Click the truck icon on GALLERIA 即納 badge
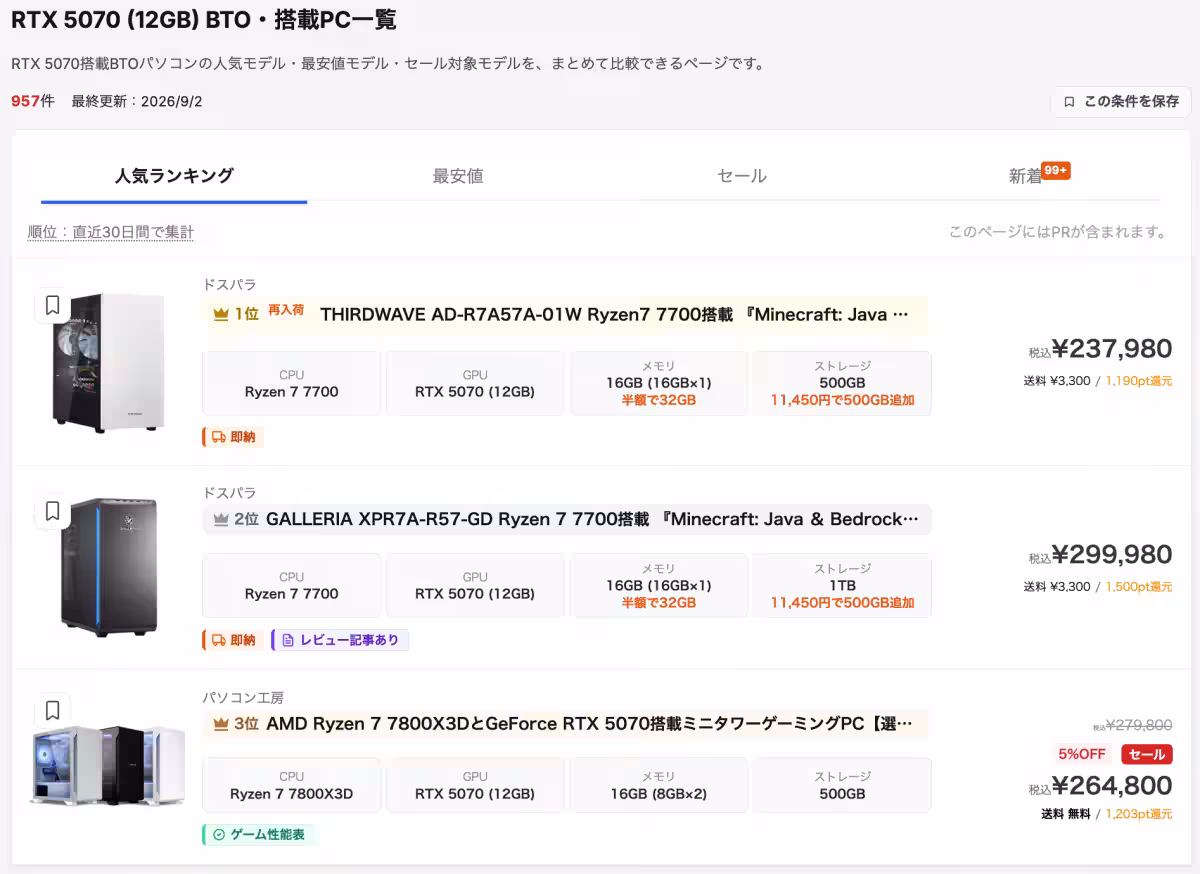The width and height of the screenshot is (1200, 874). pyautogui.click(x=218, y=640)
